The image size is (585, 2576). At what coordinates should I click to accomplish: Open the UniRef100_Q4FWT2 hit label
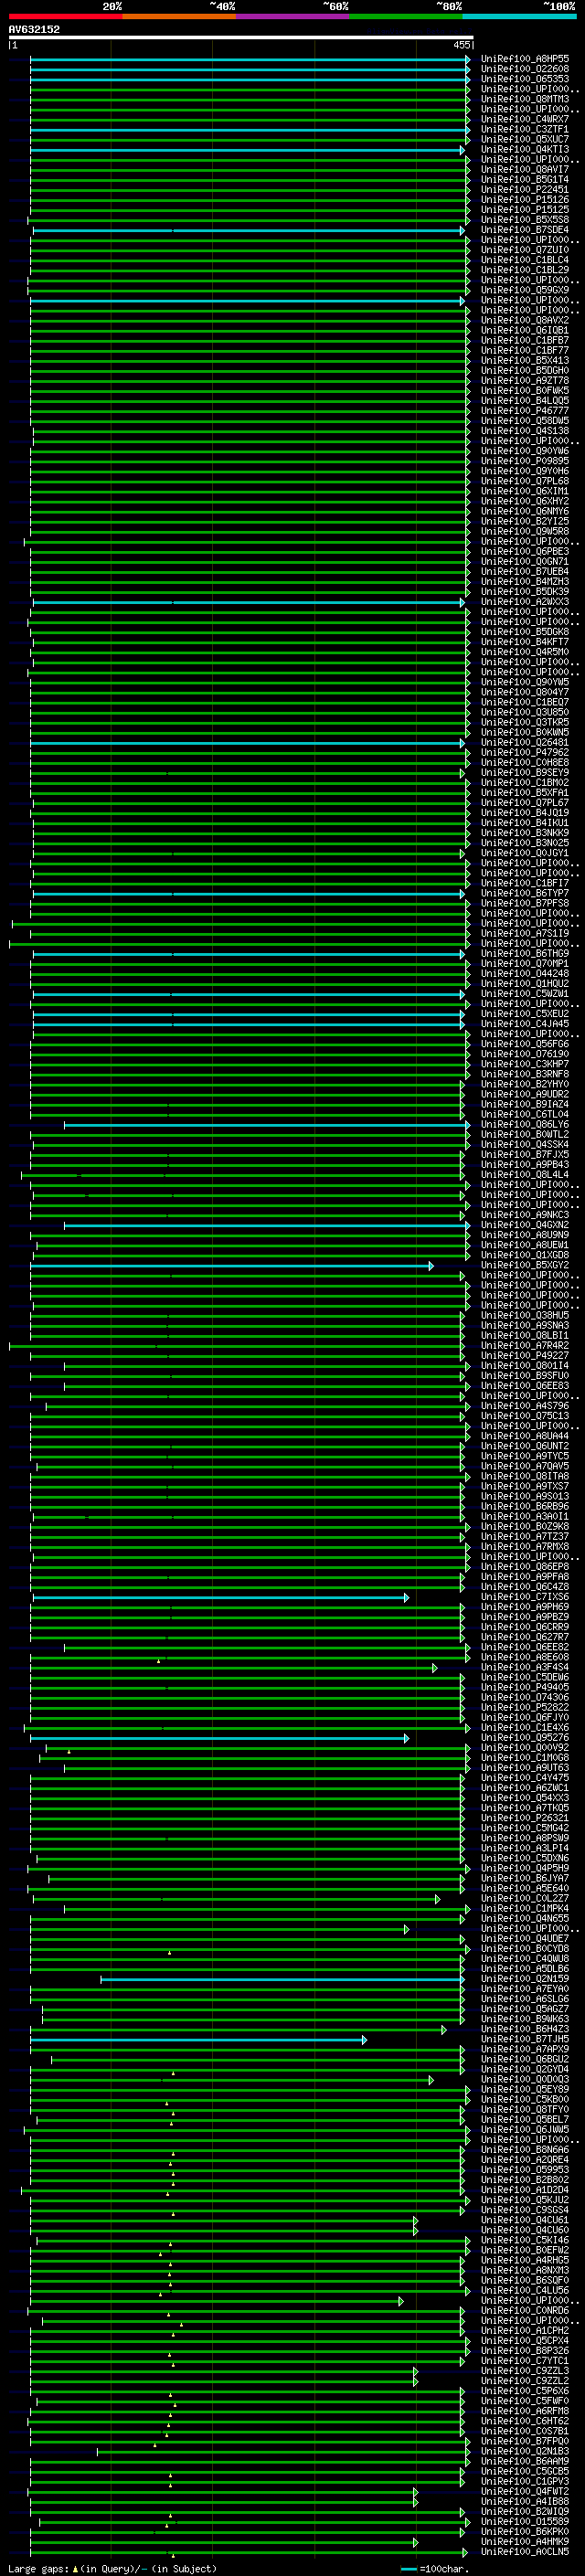pyautogui.click(x=525, y=2491)
